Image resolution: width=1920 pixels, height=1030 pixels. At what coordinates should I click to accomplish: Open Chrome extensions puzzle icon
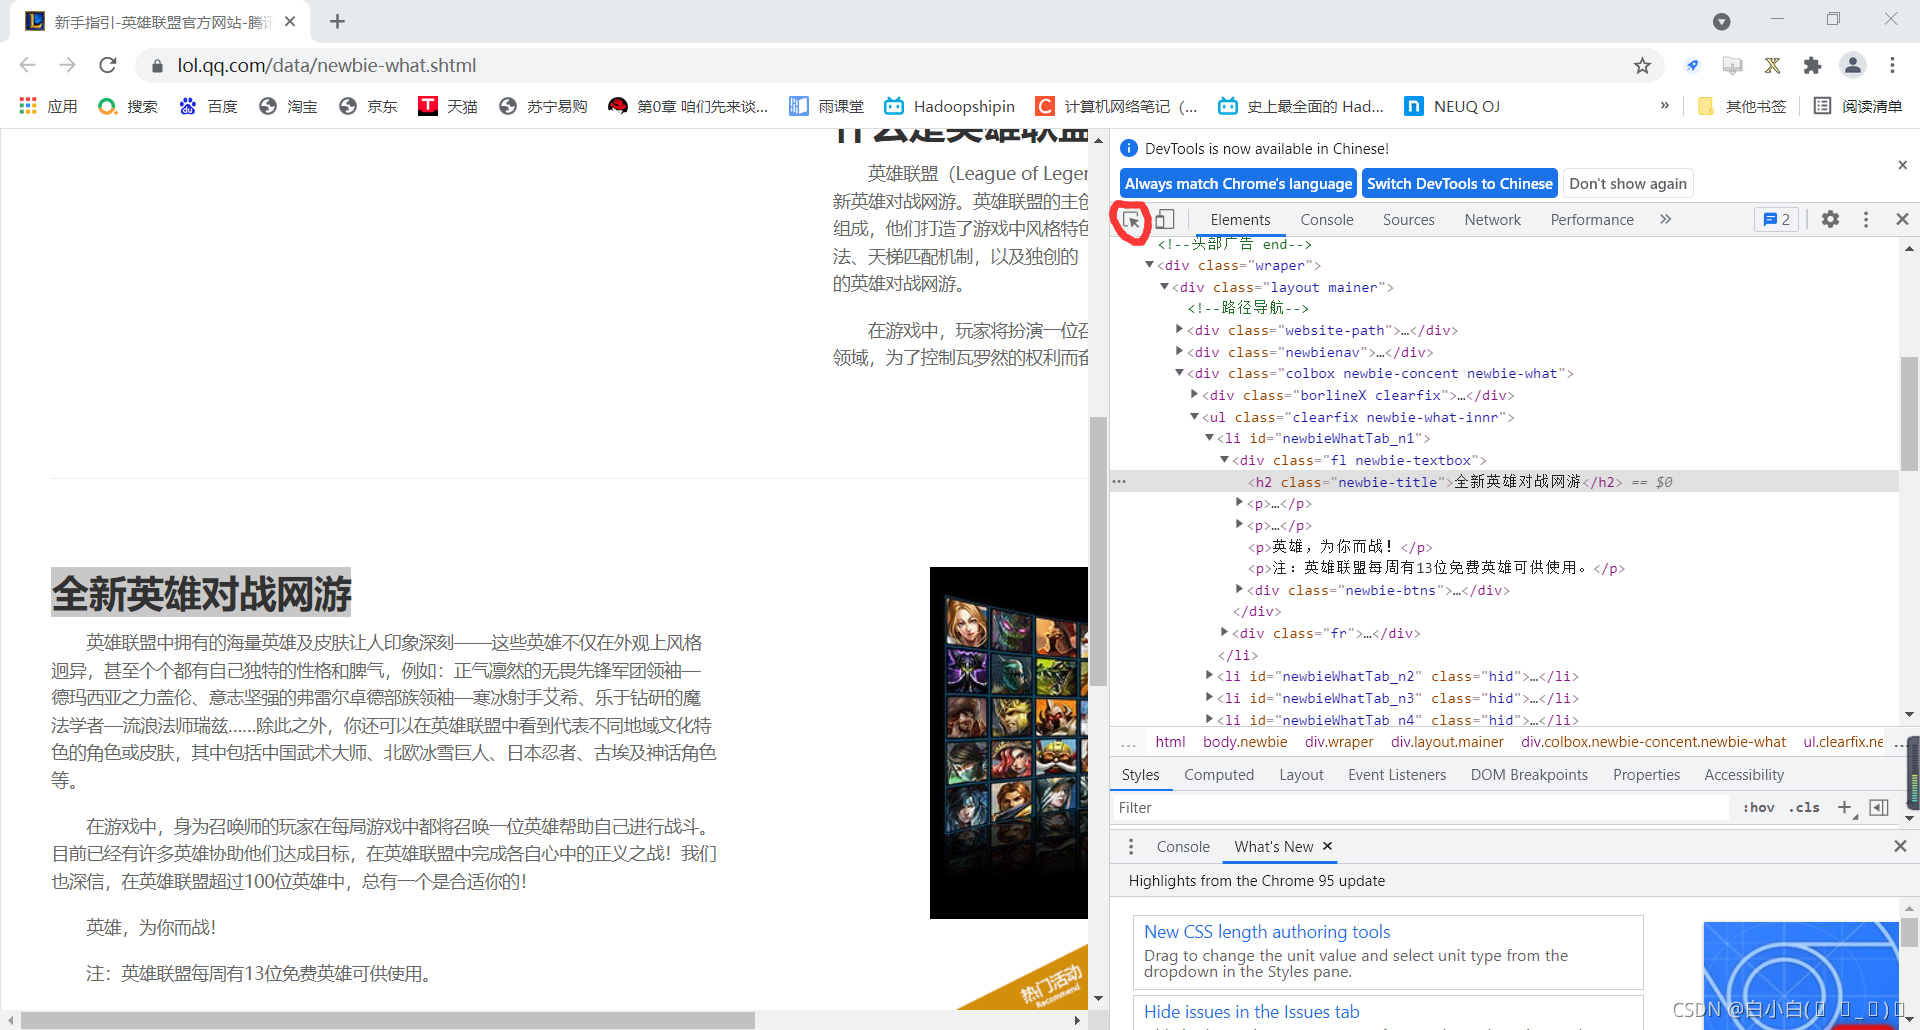click(x=1812, y=65)
